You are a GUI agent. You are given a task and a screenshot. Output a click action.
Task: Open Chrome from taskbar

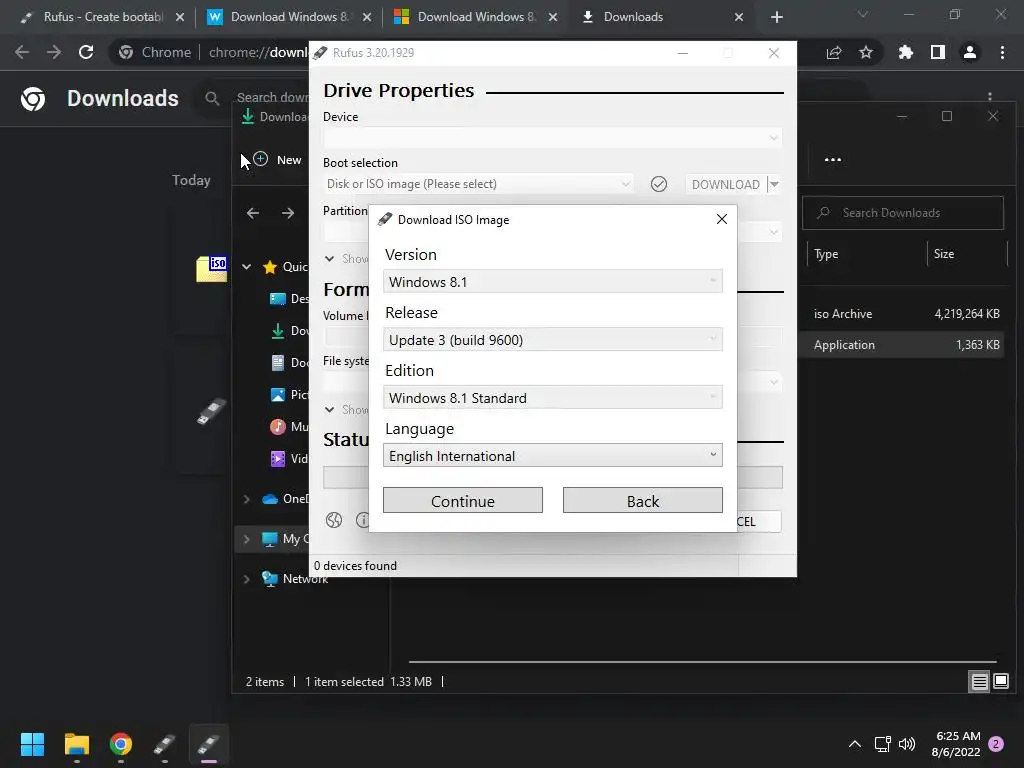tap(121, 744)
